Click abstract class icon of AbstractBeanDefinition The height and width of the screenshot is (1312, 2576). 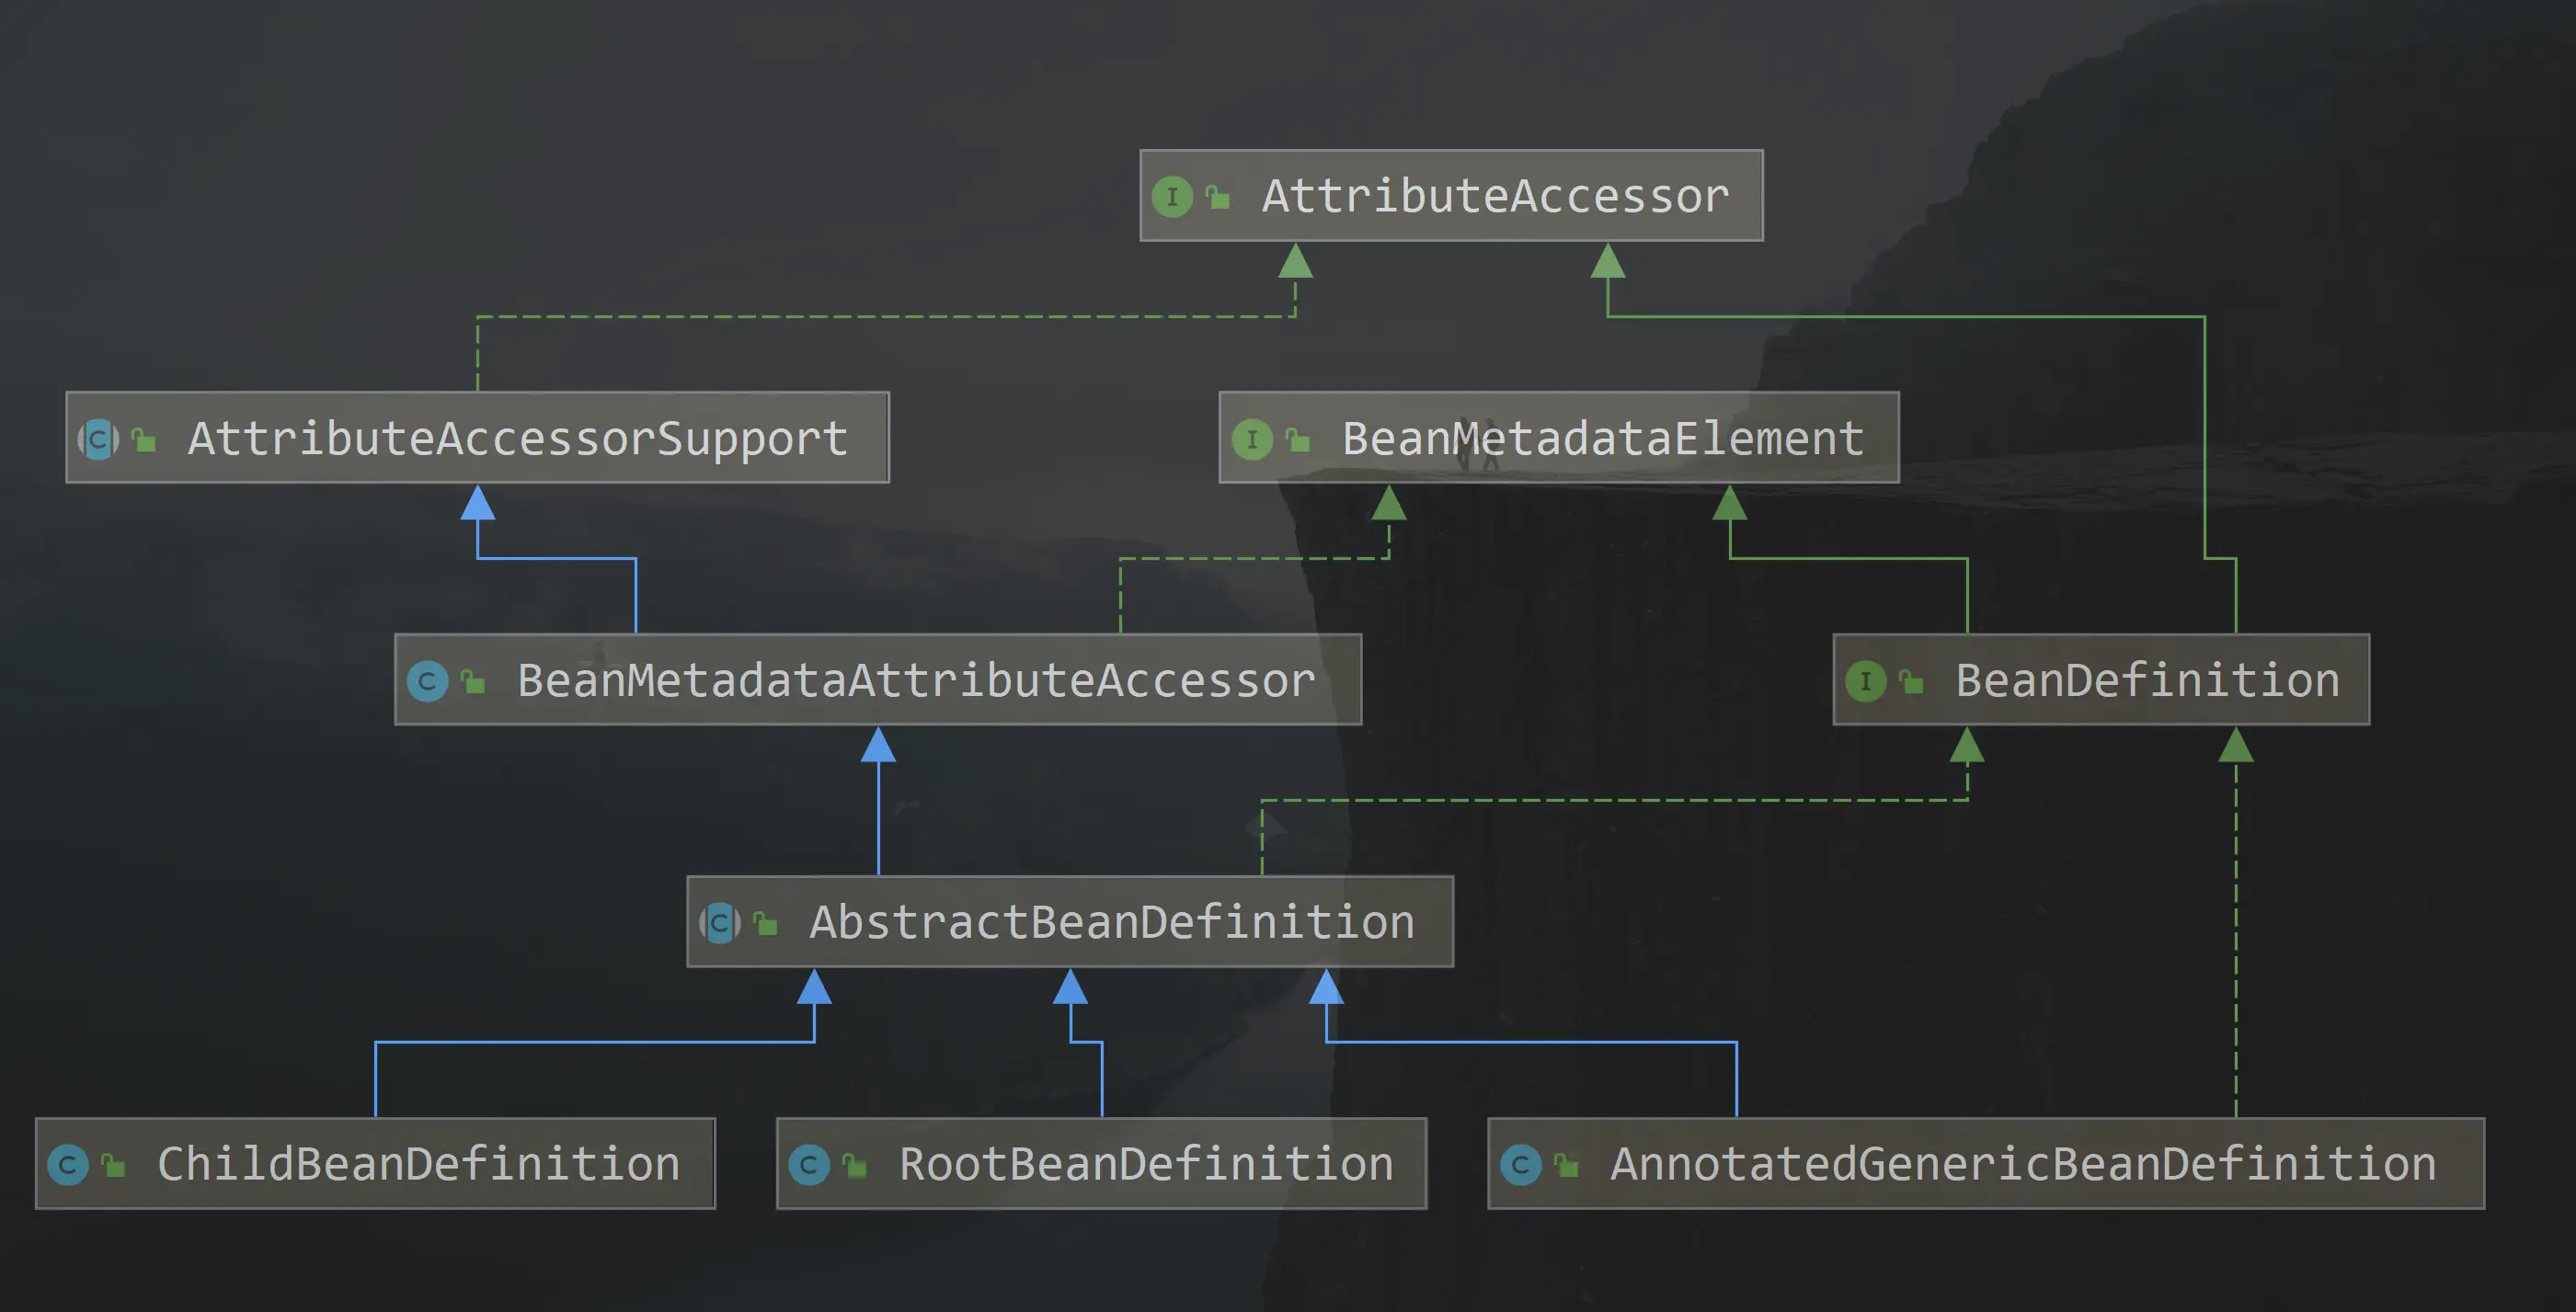(x=720, y=923)
